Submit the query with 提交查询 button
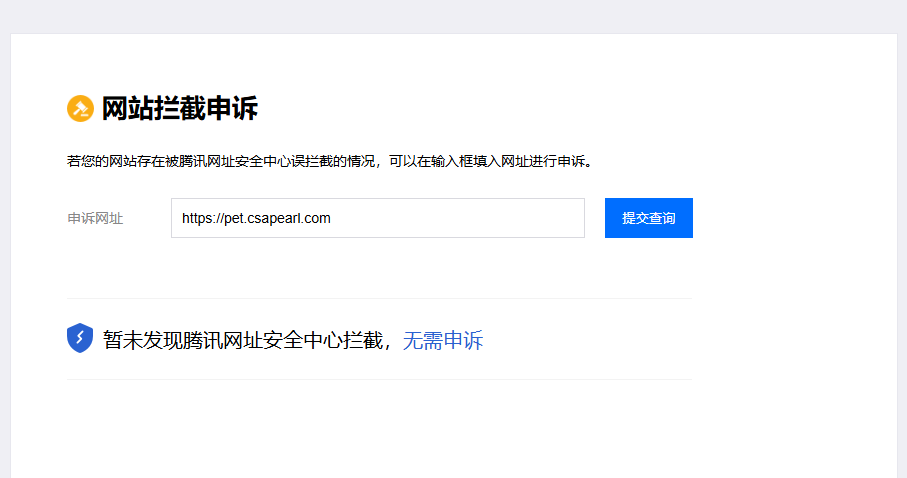 (649, 218)
